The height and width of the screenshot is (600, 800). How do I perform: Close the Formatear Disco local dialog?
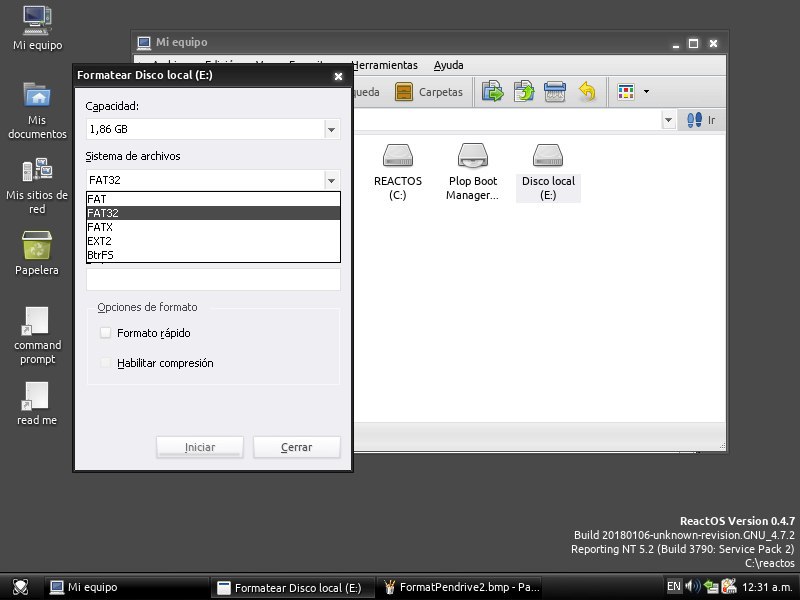338,77
